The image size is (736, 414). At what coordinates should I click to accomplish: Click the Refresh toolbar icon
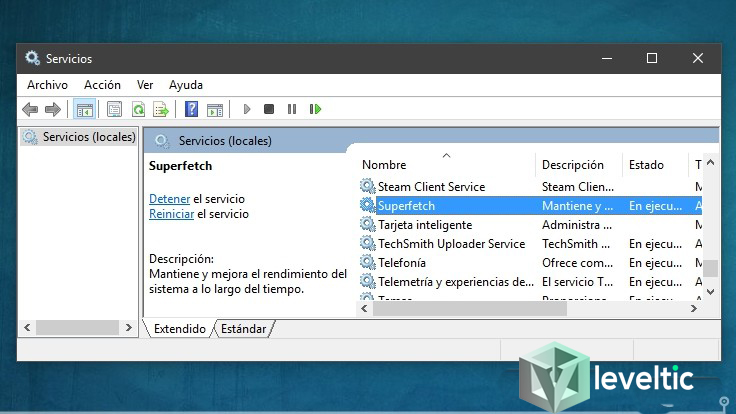point(138,109)
